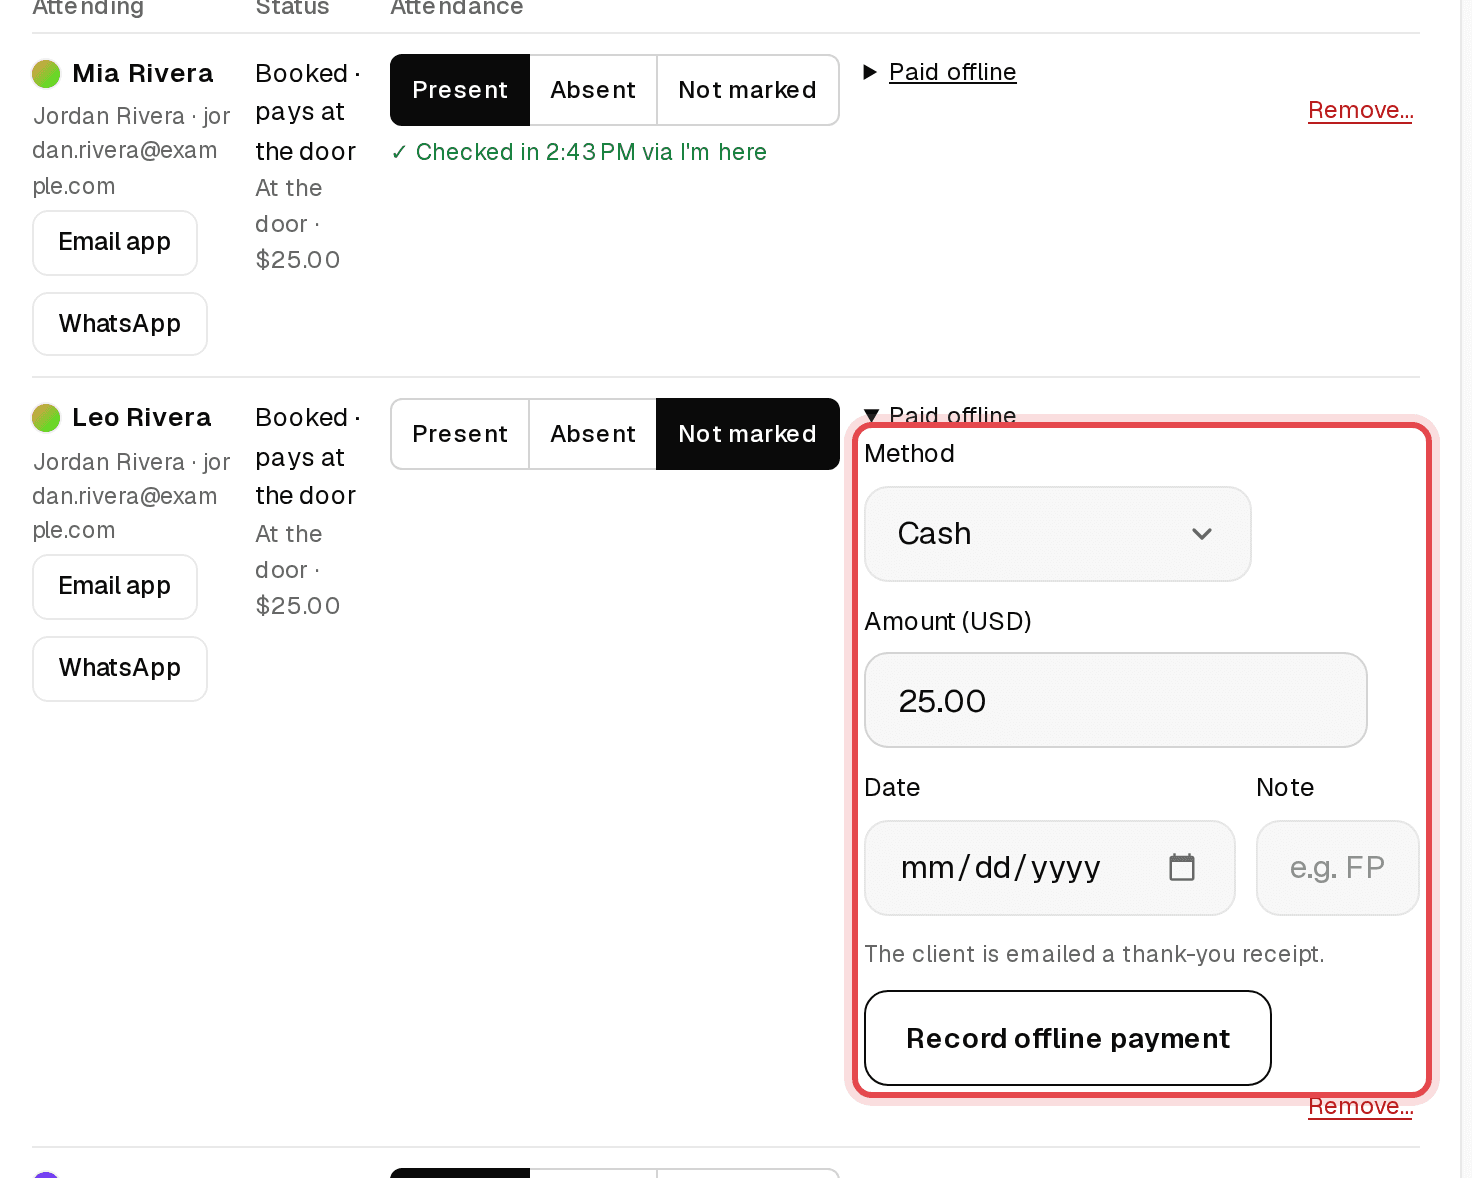Click Remove link for Leo Rivera
Image resolution: width=1472 pixels, height=1178 pixels.
pos(1360,1106)
